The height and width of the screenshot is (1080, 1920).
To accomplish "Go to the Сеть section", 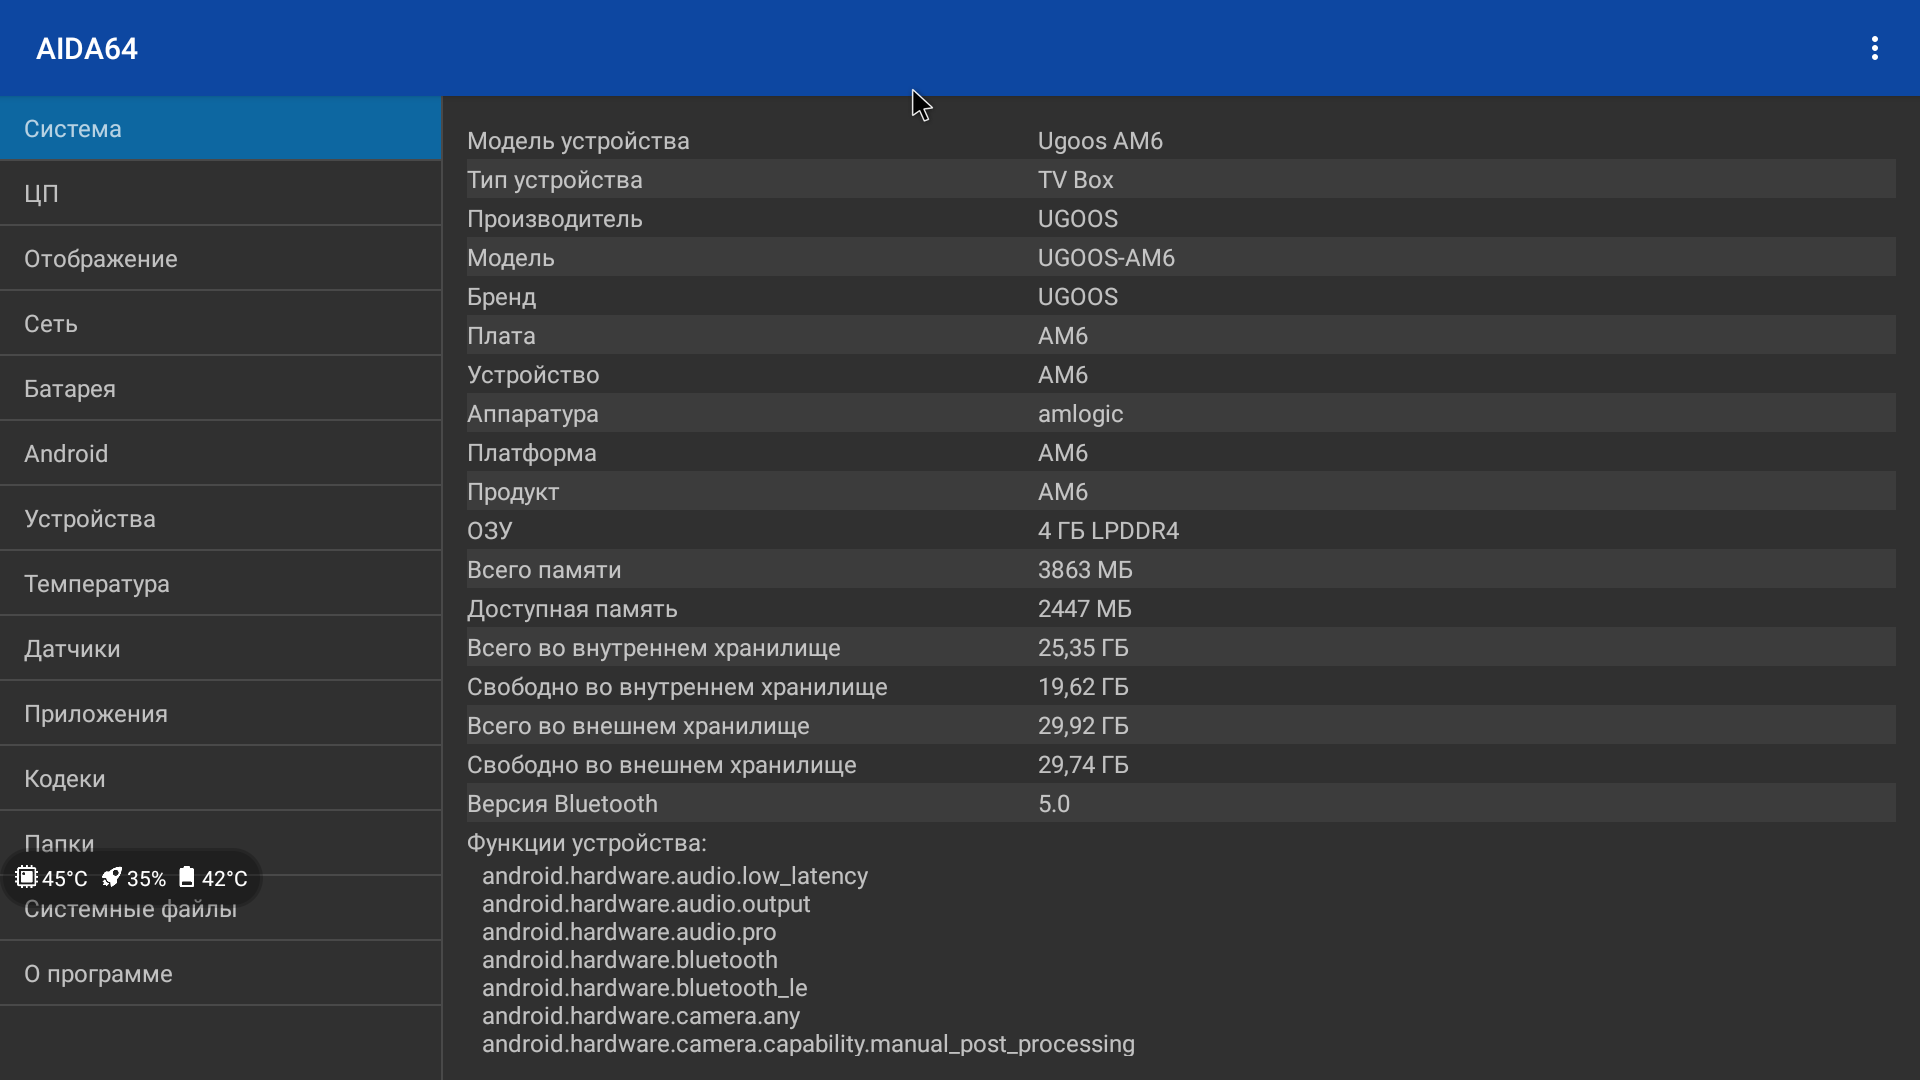I will (x=220, y=323).
